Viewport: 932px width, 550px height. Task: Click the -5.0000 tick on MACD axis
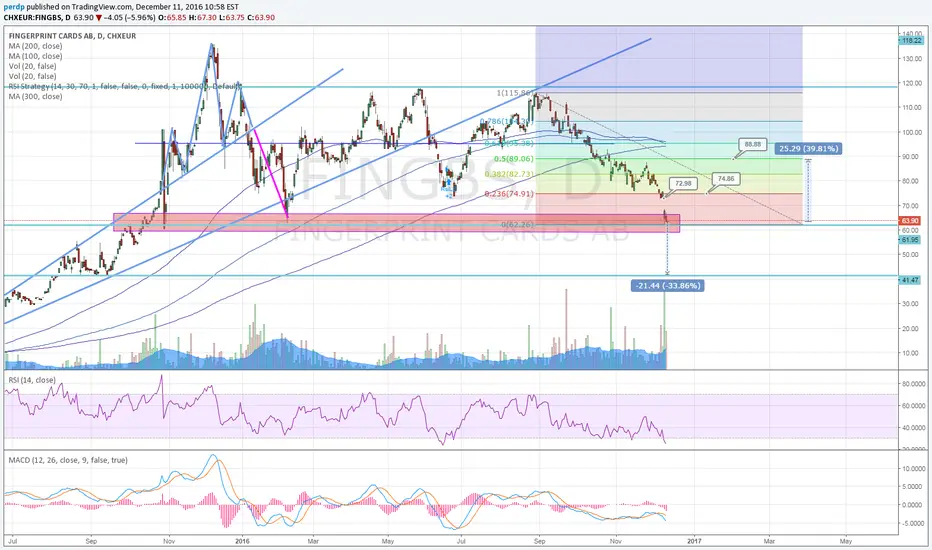(x=913, y=524)
